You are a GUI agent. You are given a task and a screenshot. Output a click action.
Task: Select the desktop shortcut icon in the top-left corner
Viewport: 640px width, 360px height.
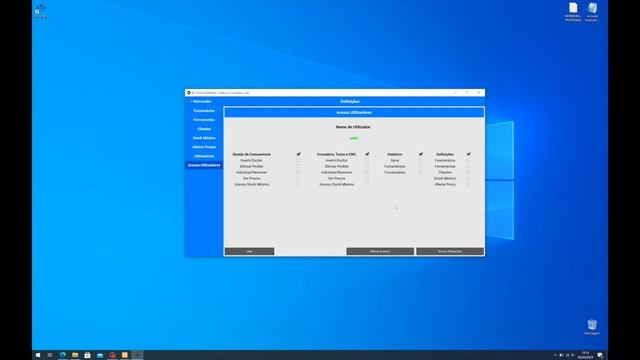[x=40, y=11]
